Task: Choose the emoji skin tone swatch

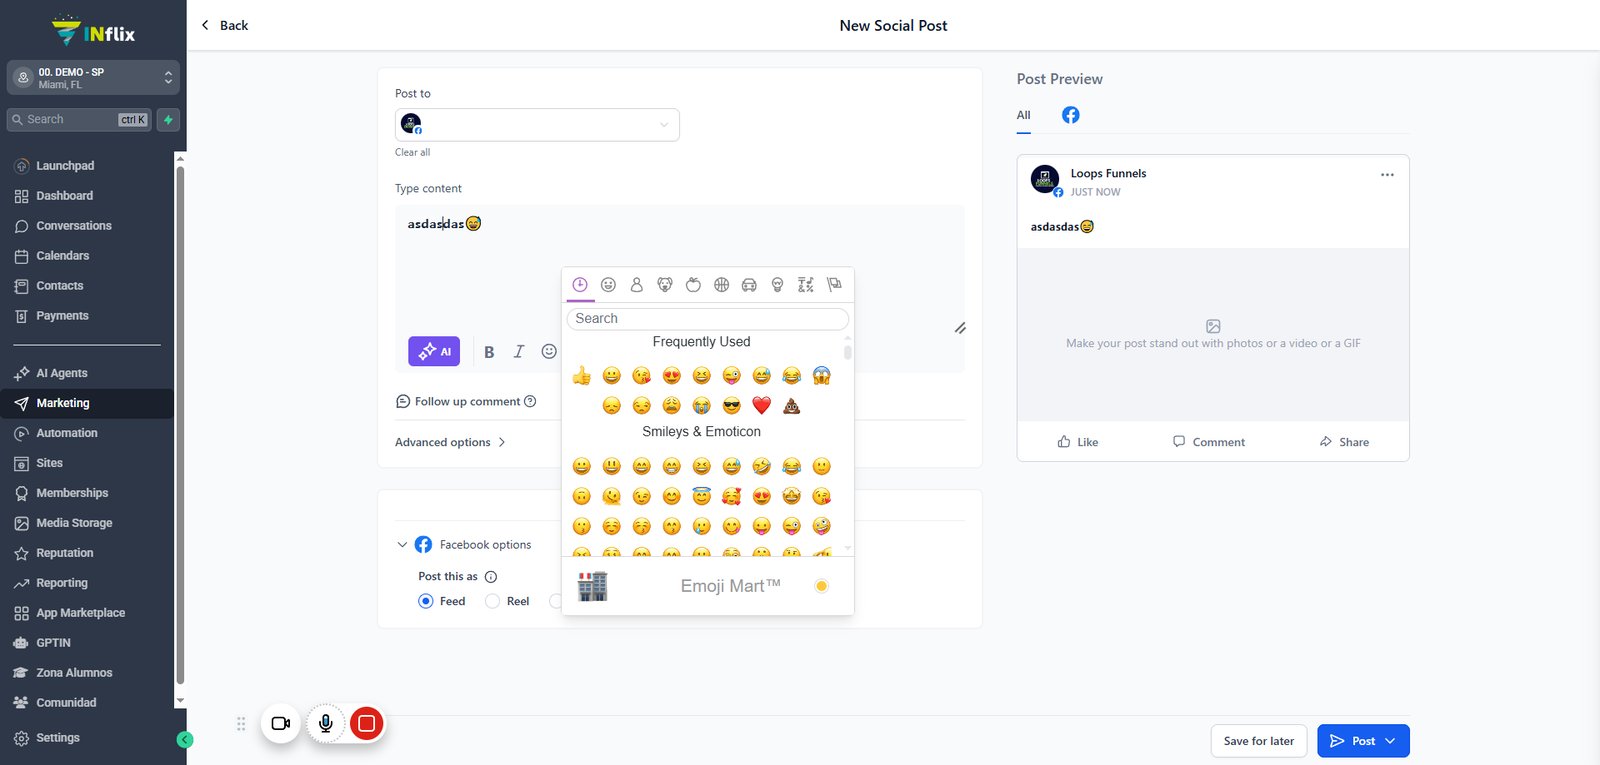Action: pos(821,586)
